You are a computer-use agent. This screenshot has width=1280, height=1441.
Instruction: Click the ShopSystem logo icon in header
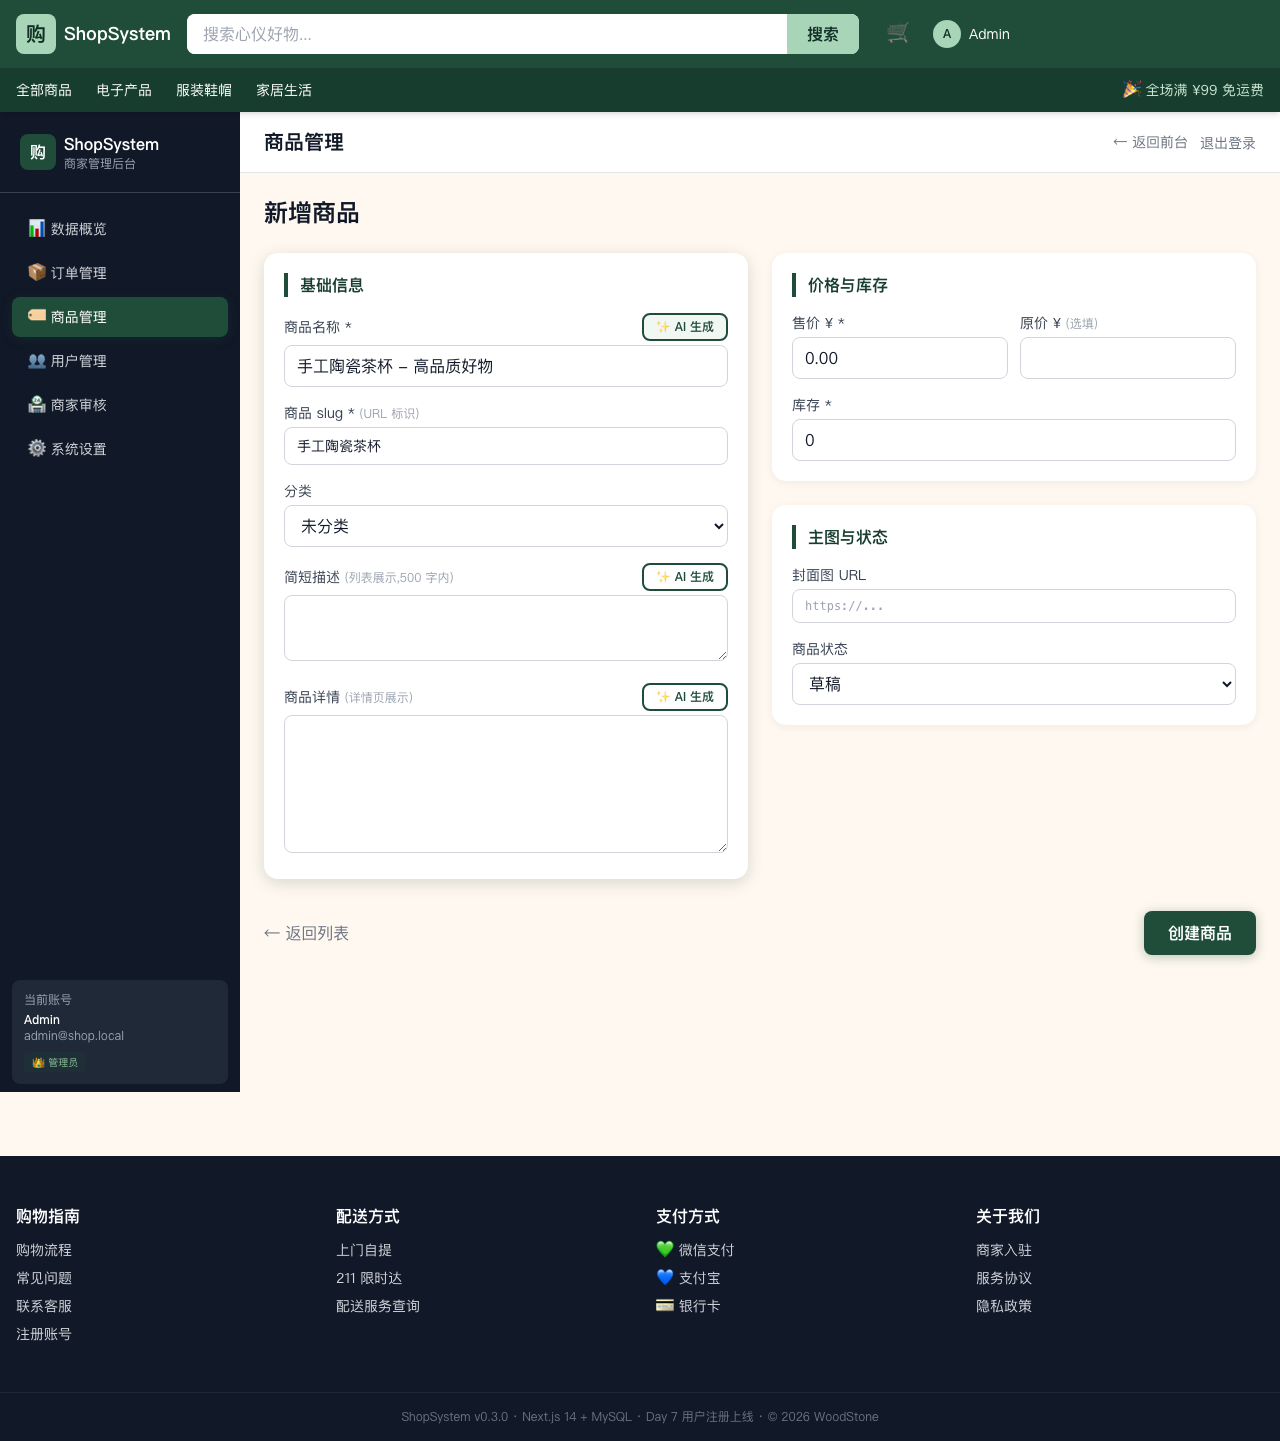[x=36, y=34]
